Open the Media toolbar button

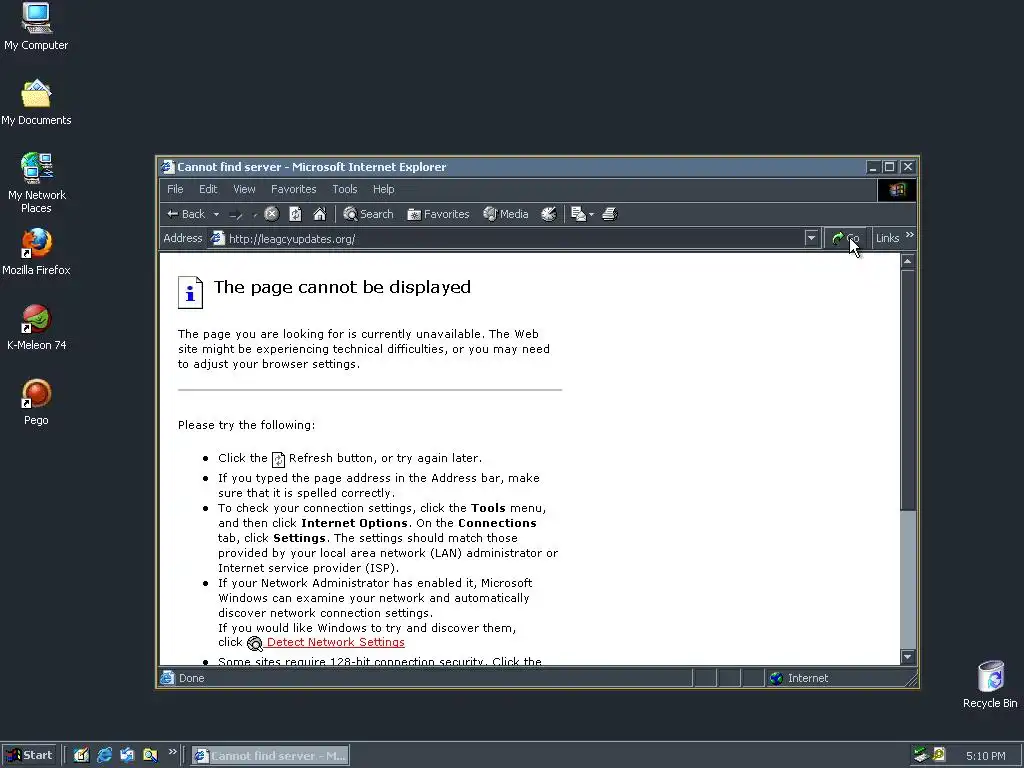(506, 214)
